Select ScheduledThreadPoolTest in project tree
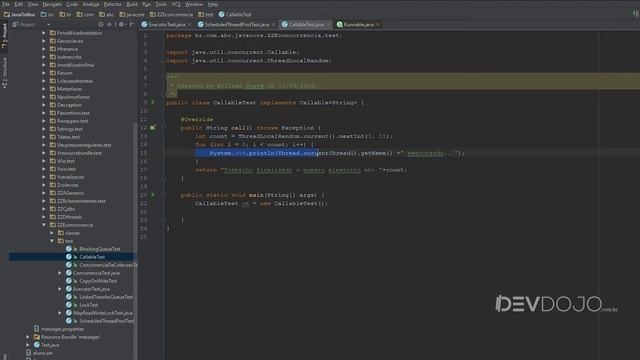 [106, 321]
